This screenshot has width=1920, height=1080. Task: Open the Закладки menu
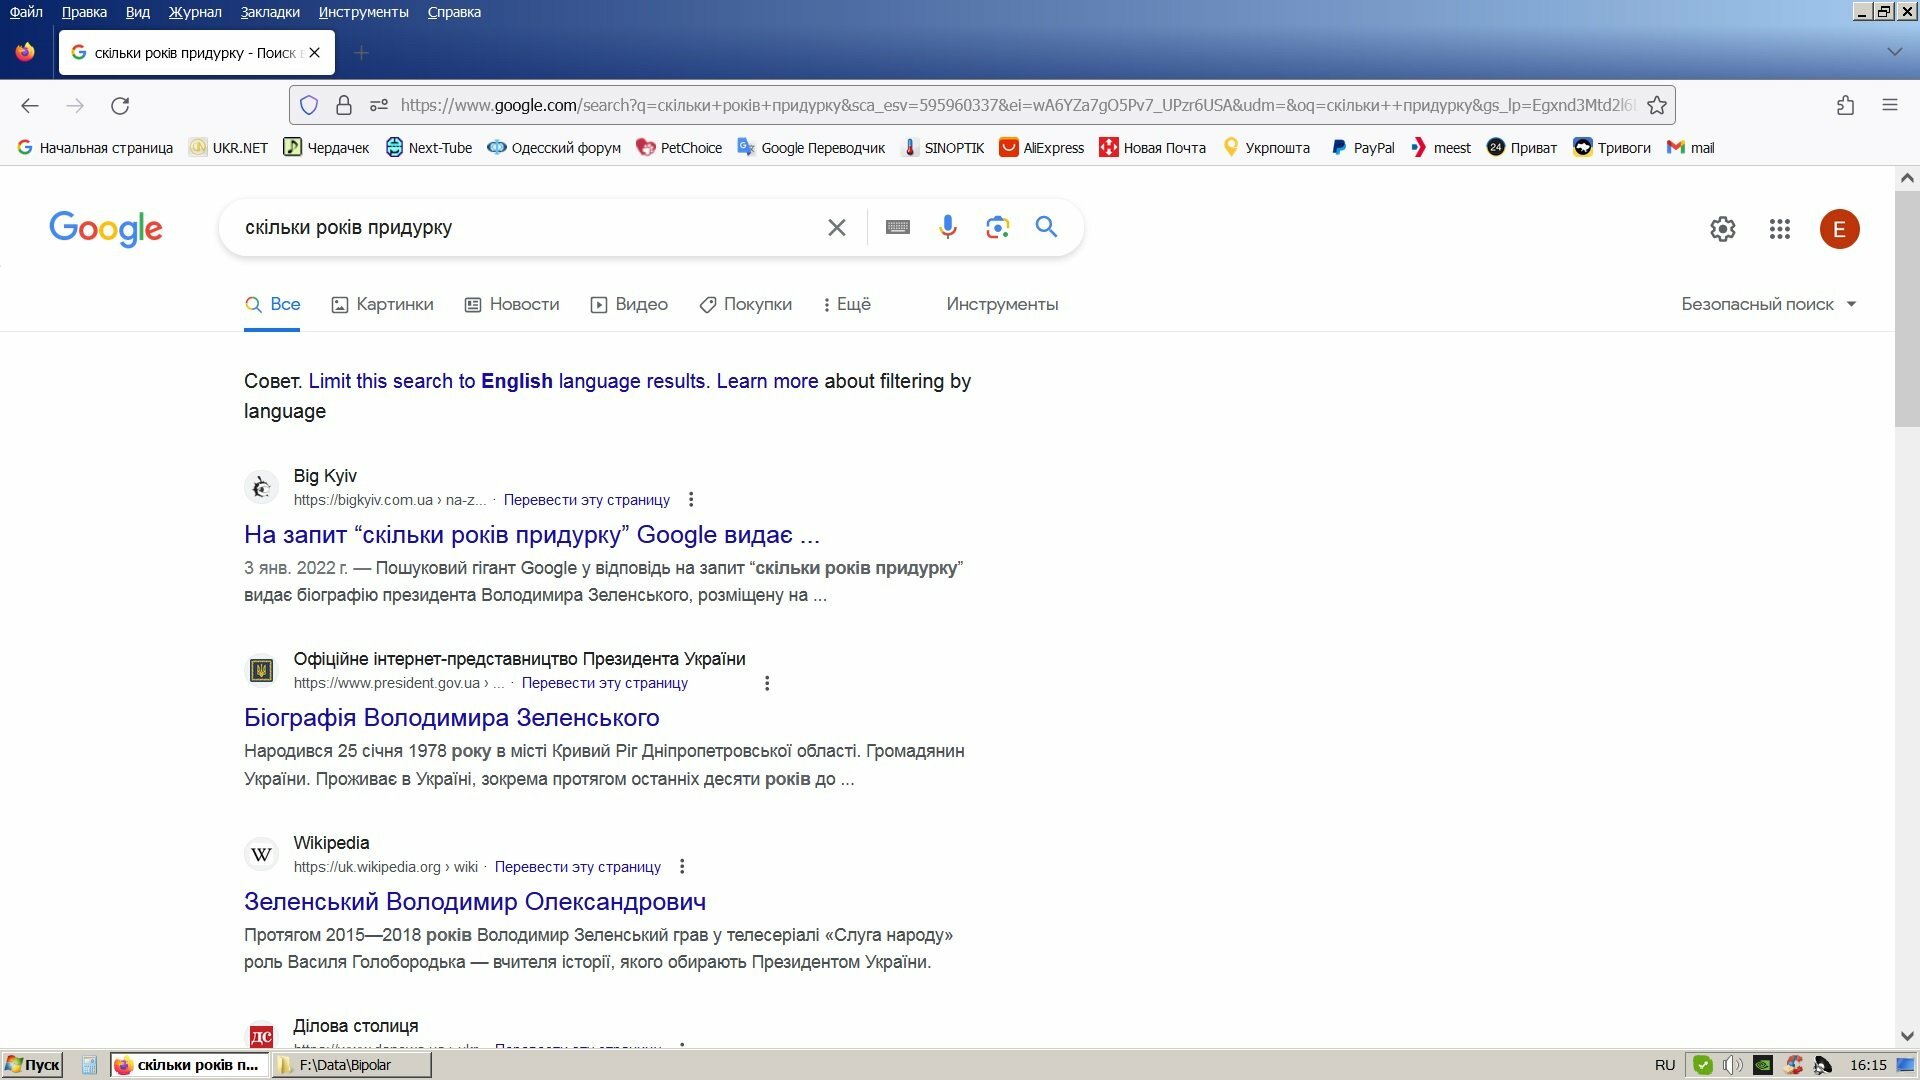click(x=270, y=12)
